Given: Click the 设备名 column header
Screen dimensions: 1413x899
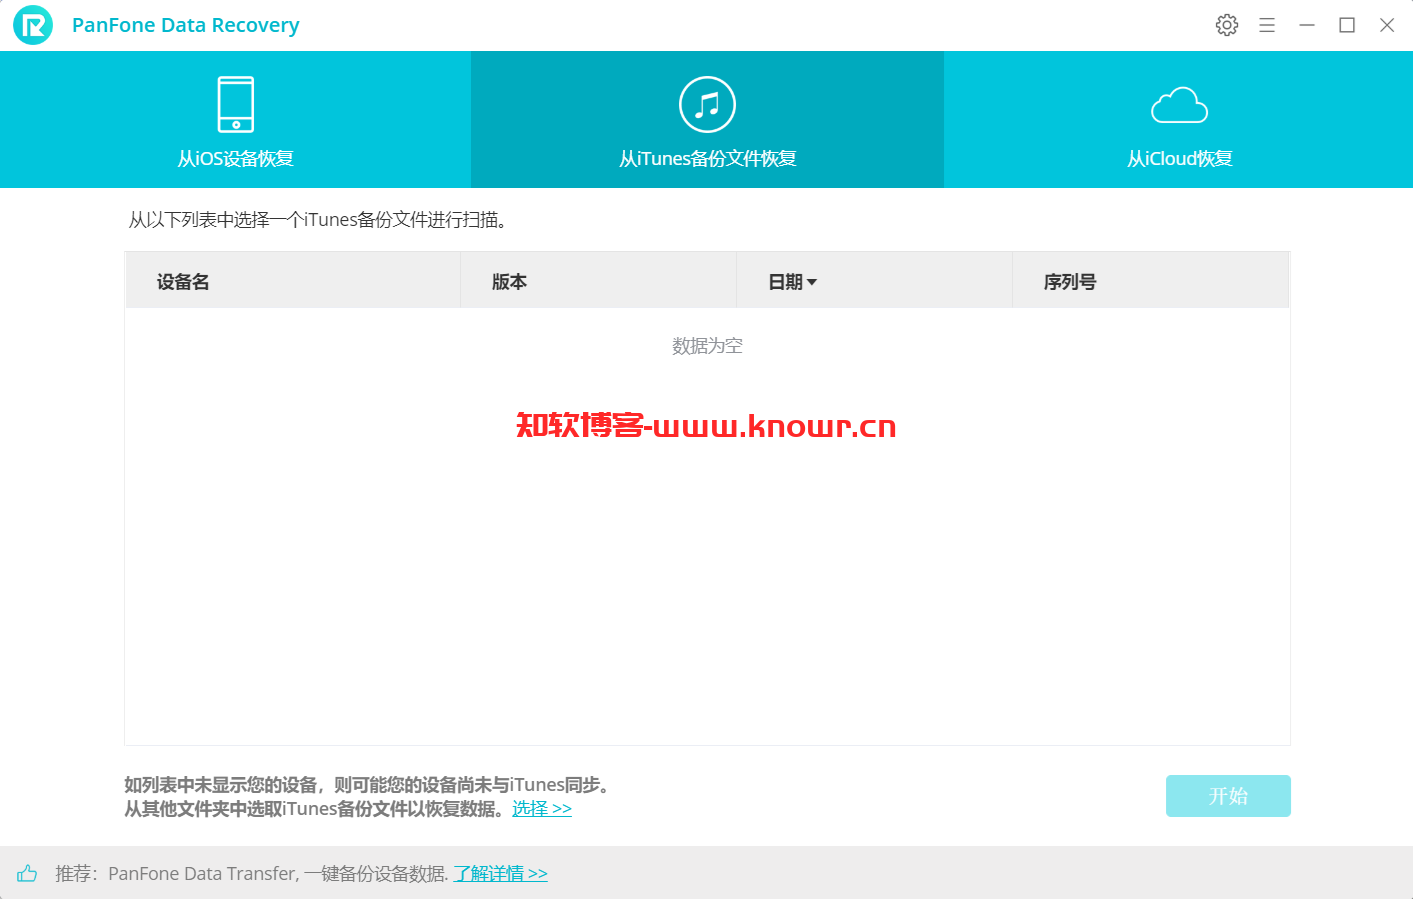Looking at the screenshot, I should pos(292,281).
